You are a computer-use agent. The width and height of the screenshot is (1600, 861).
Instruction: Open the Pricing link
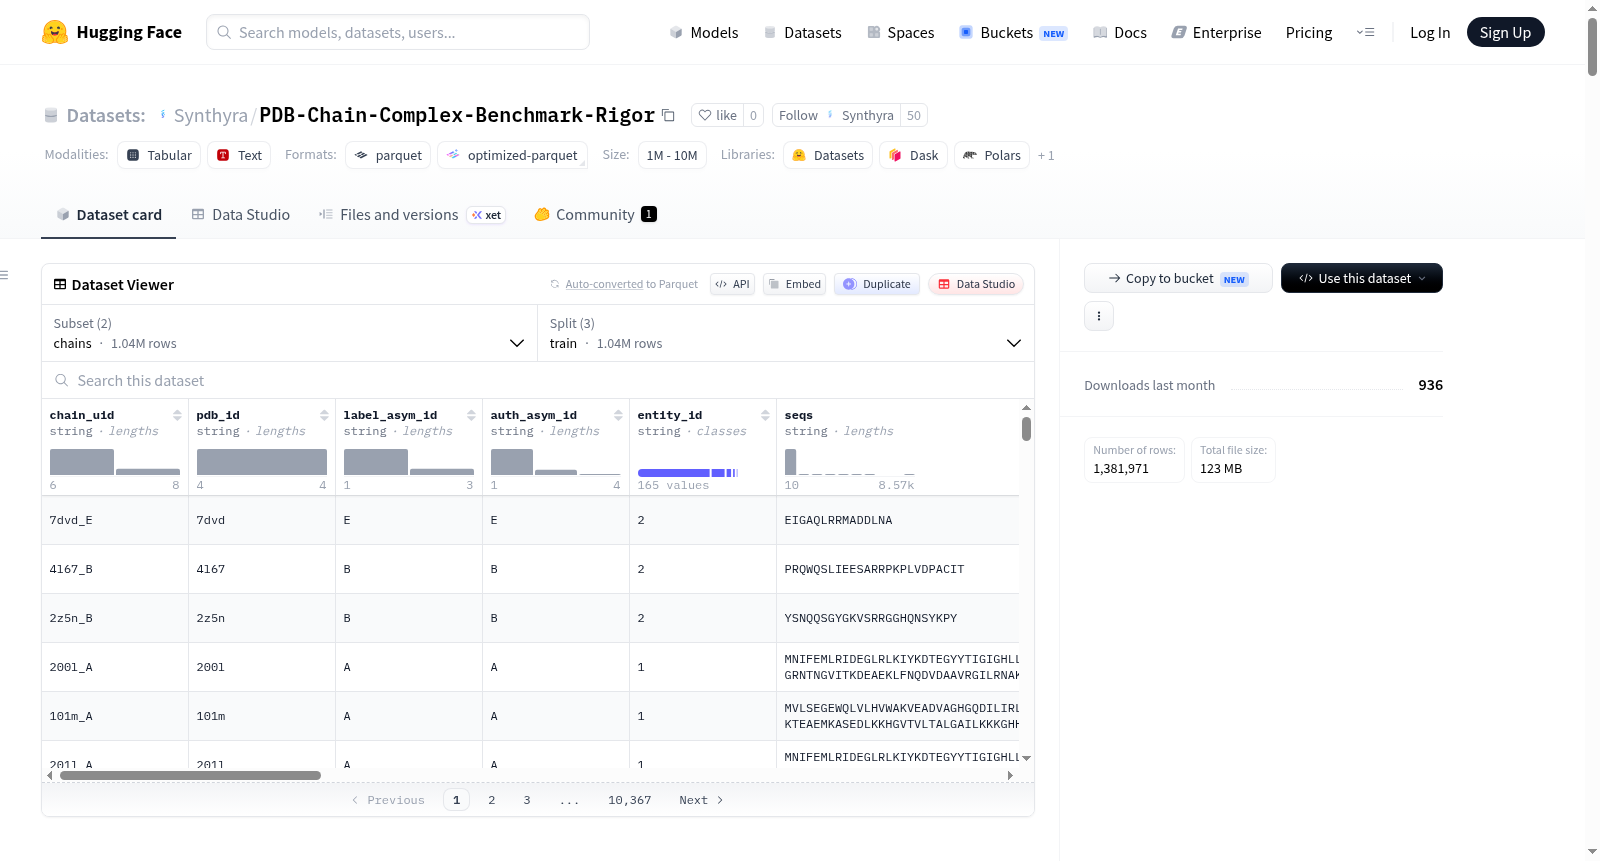click(x=1309, y=33)
